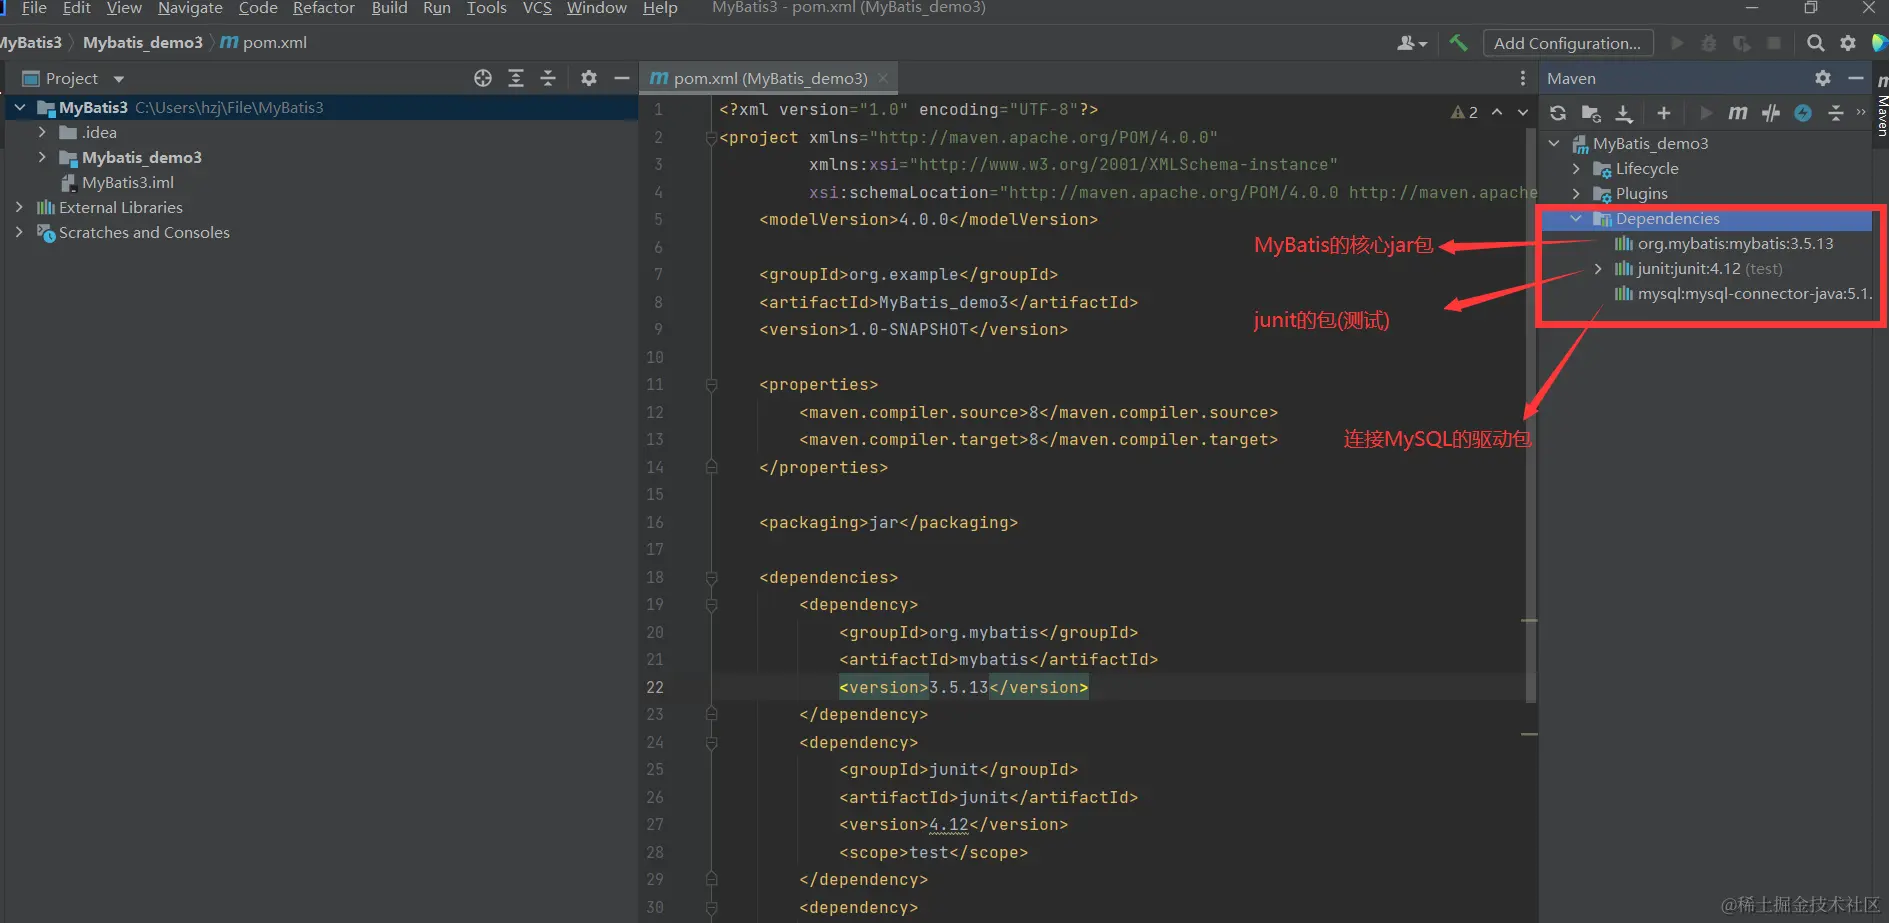This screenshot has height=923, width=1889.
Task: Open Search Everywhere magnifier
Action: (x=1816, y=43)
